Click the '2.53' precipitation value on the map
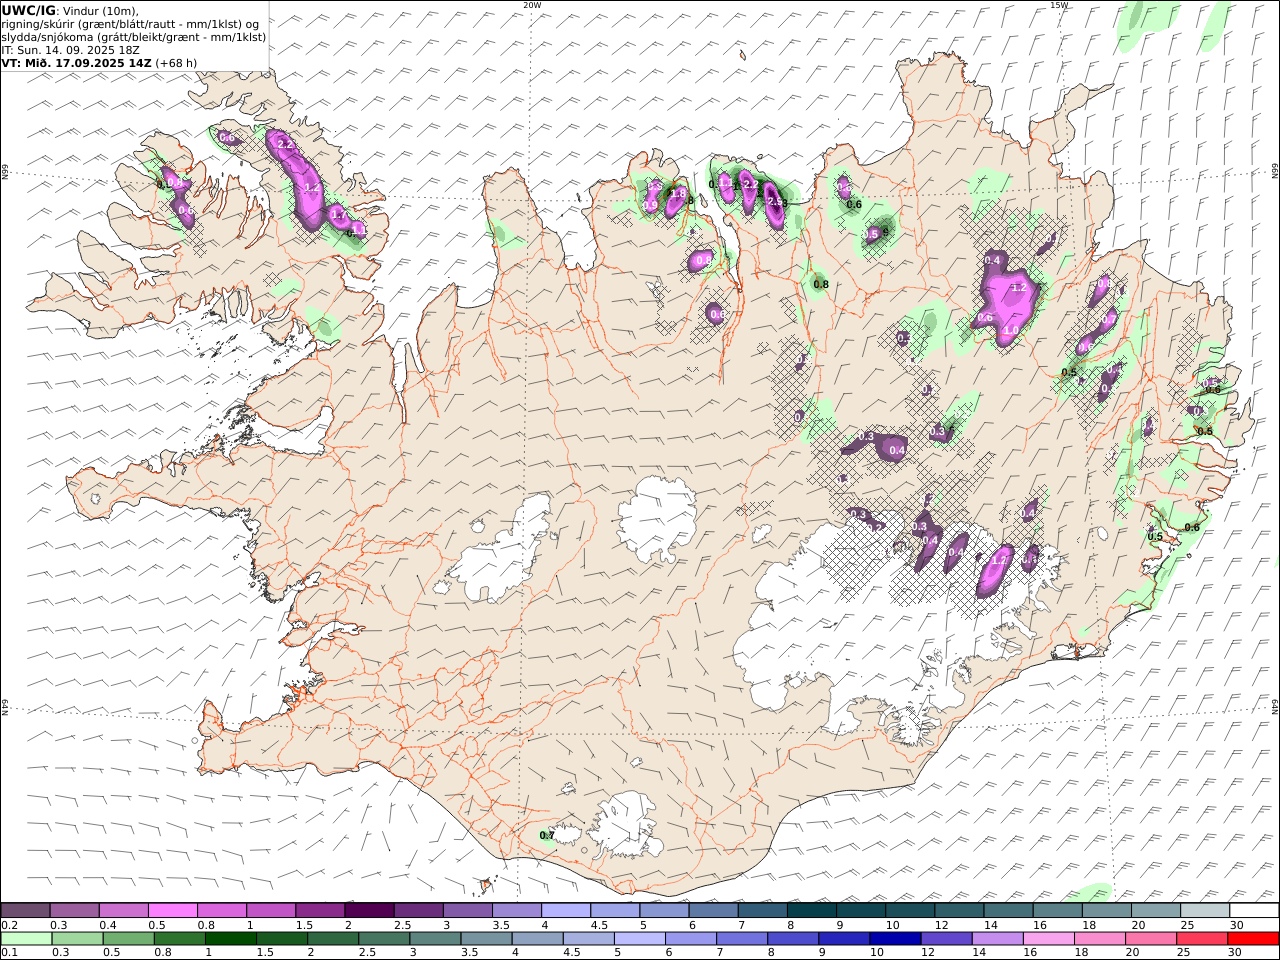The image size is (1280, 960). coord(777,203)
